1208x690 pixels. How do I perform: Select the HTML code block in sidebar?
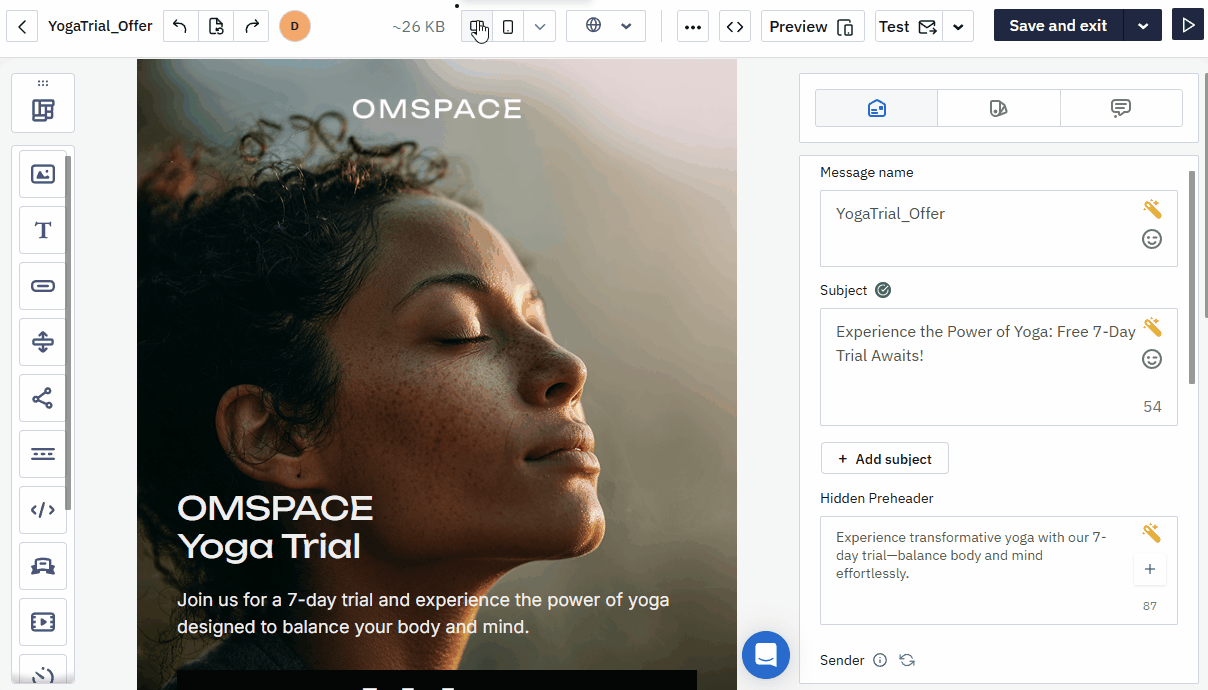pos(43,510)
